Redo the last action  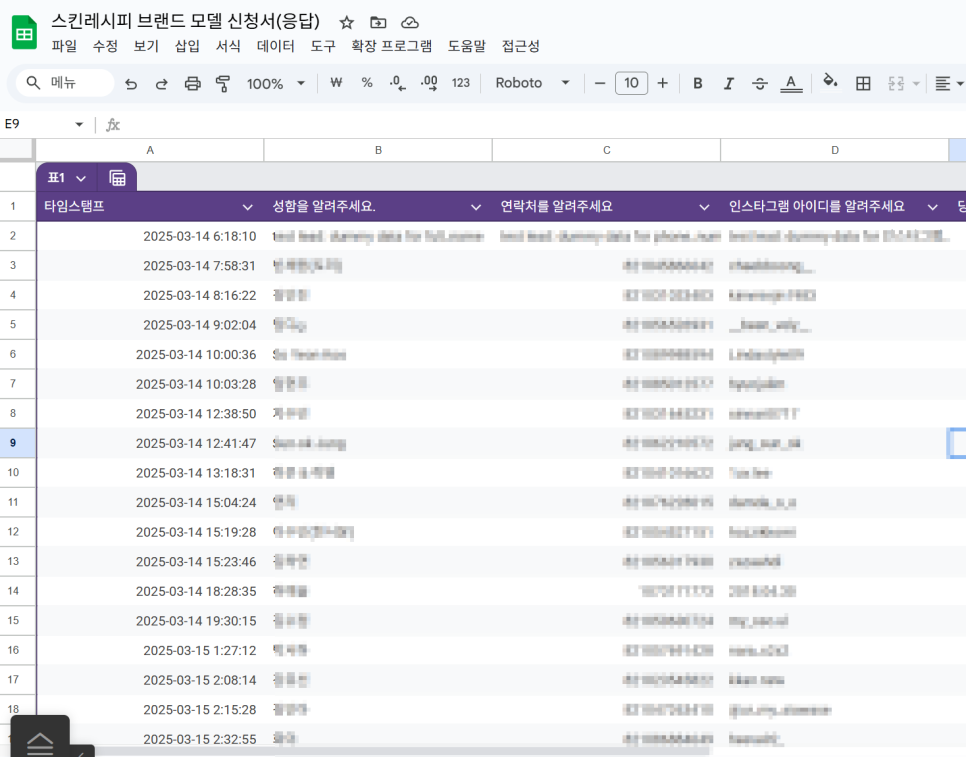pyautogui.click(x=161, y=83)
